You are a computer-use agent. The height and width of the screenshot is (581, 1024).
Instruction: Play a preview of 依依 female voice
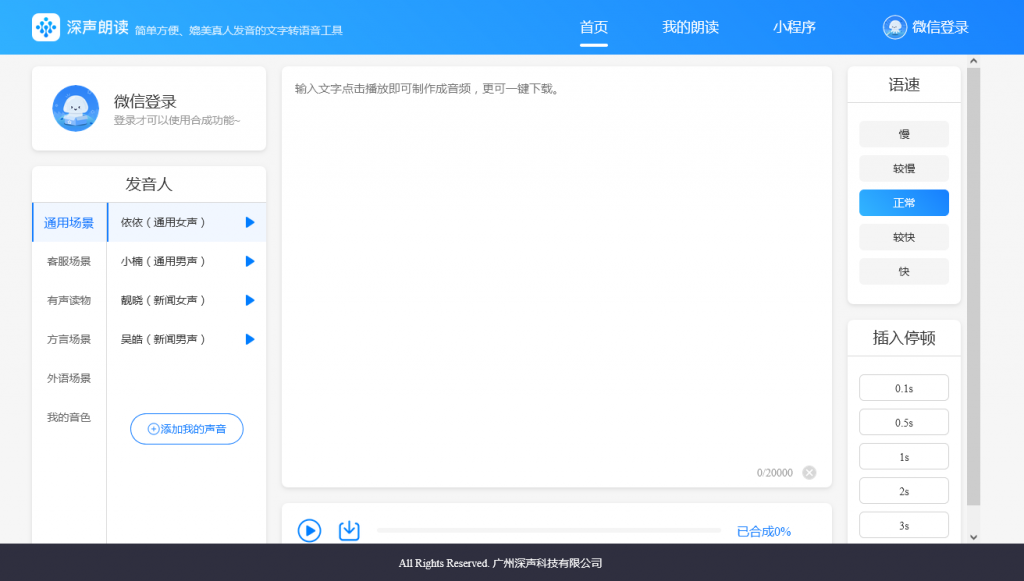(248, 222)
